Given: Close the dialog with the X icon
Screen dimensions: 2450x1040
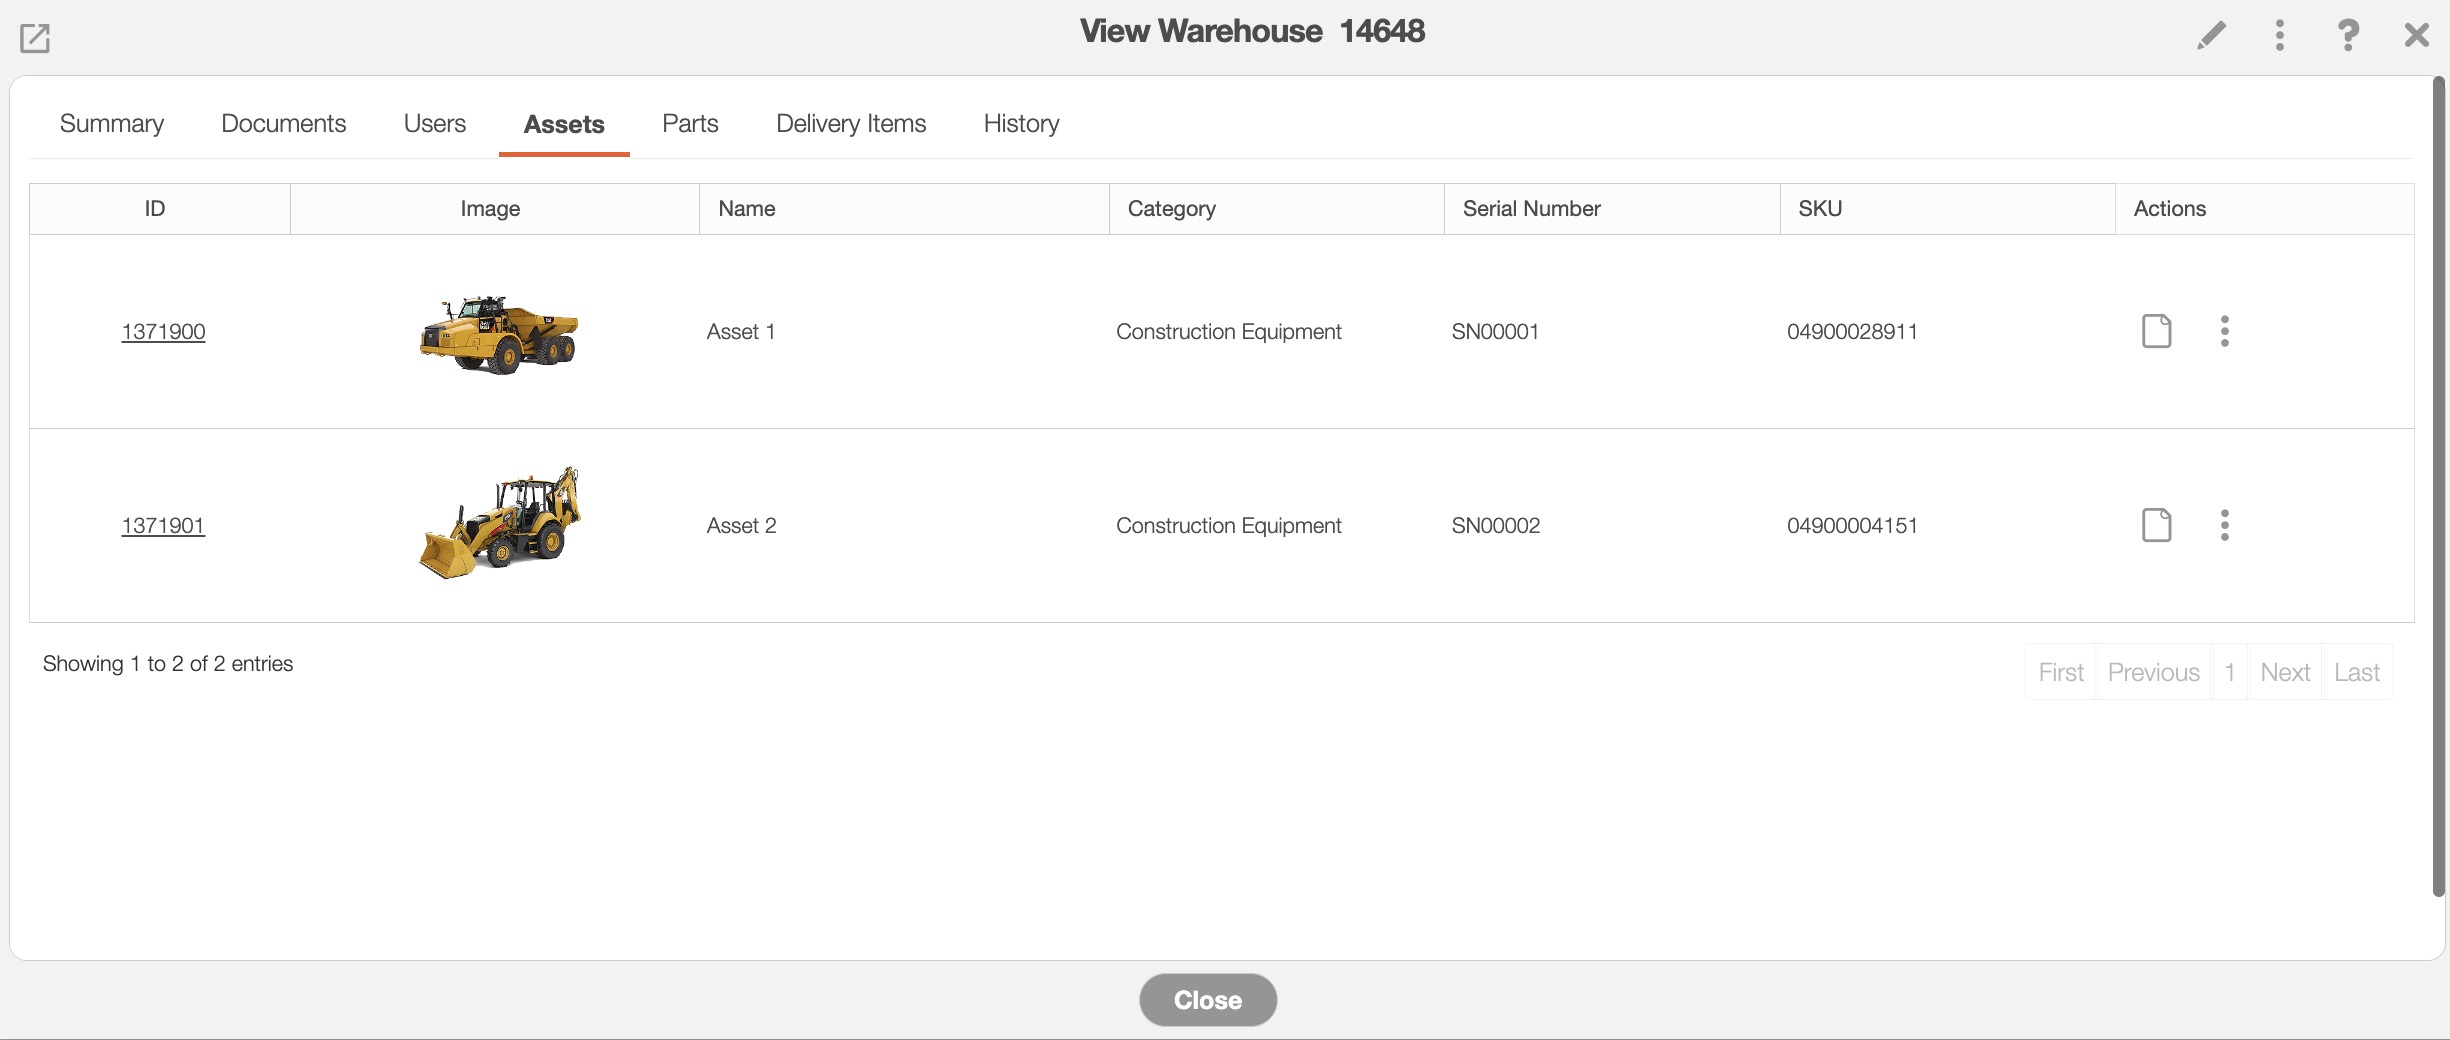Looking at the screenshot, I should point(2416,35).
